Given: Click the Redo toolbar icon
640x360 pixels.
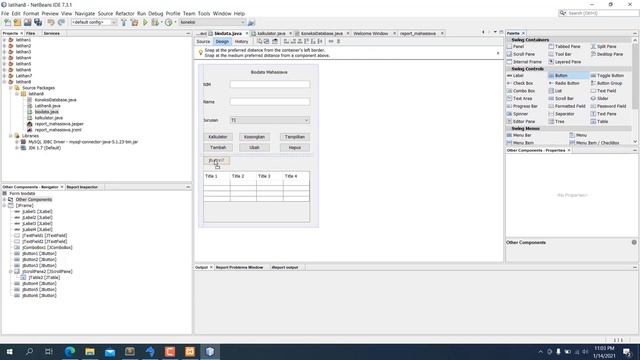Looking at the screenshot, I should tap(61, 22).
